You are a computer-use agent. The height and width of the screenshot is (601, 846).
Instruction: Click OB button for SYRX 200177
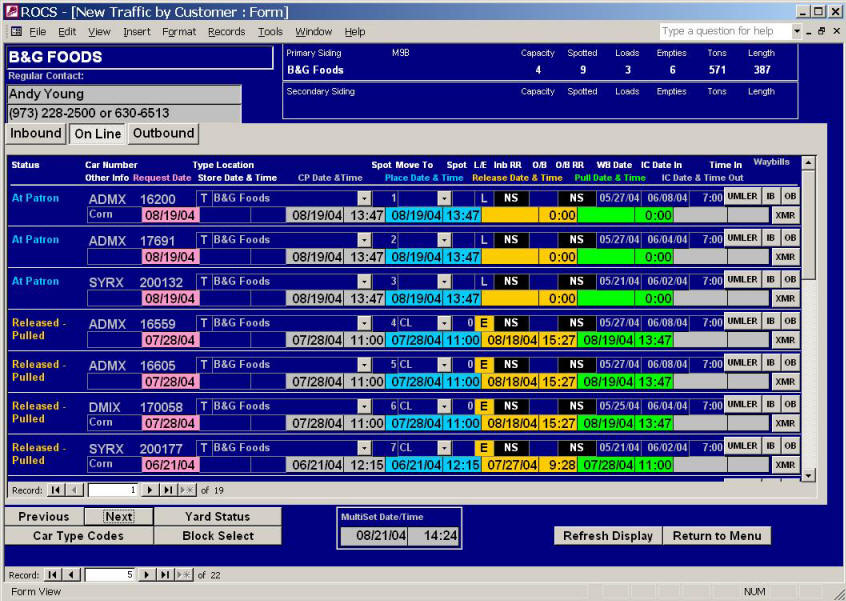tap(789, 446)
